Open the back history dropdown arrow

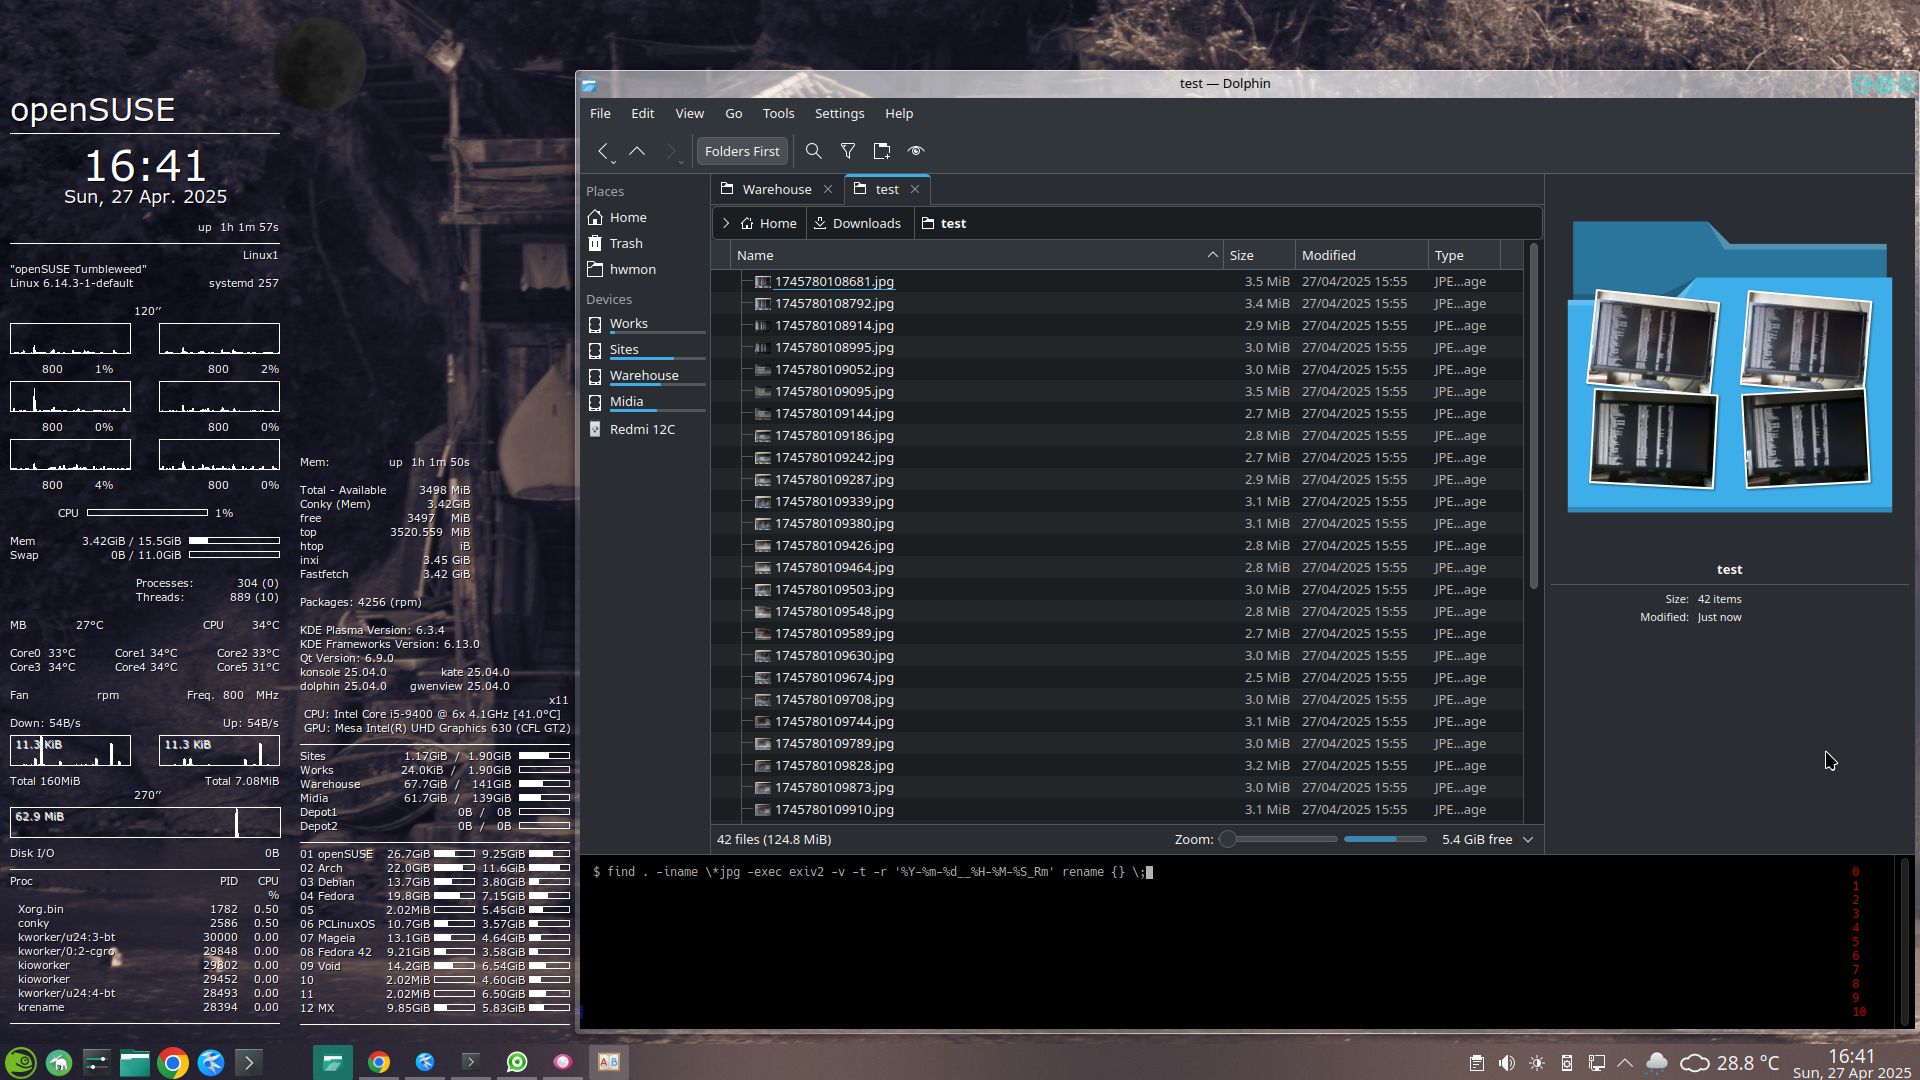[x=613, y=161]
